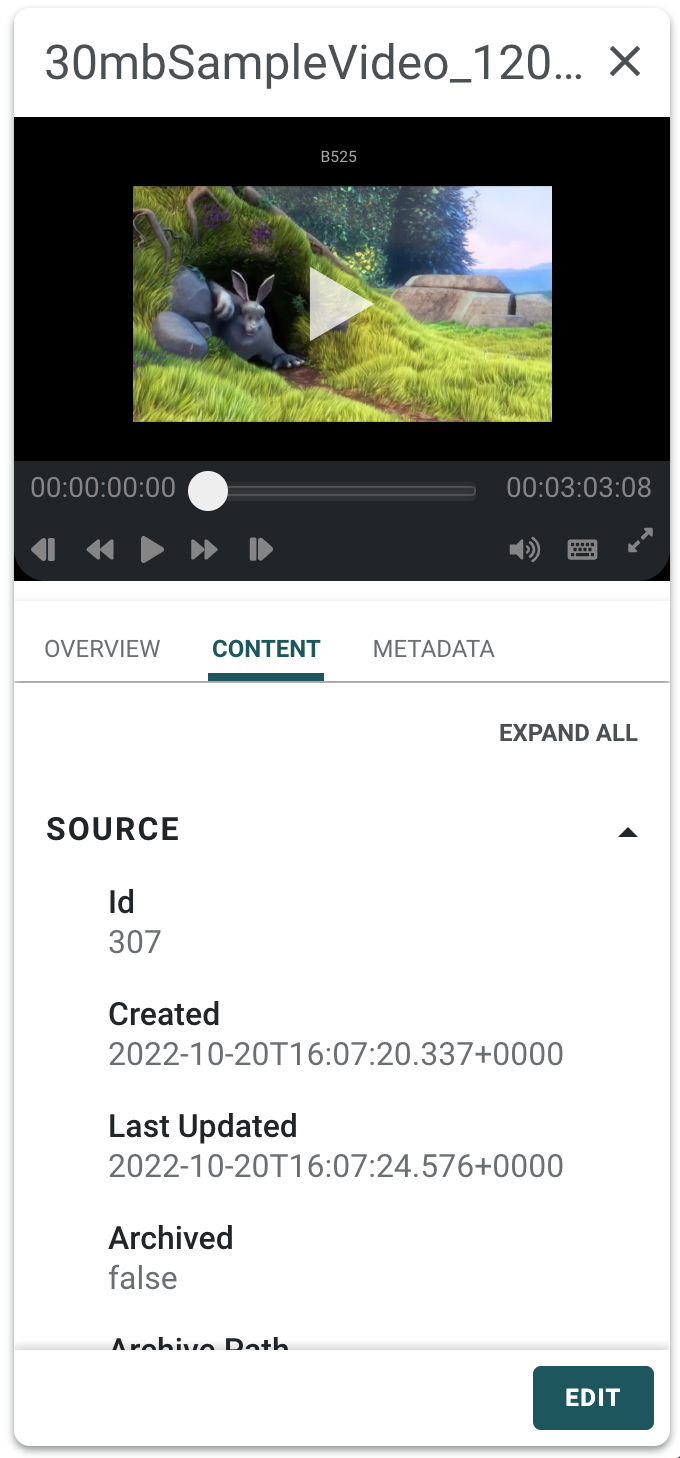Switch to the Overview tab
The height and width of the screenshot is (1458, 680).
[102, 649]
